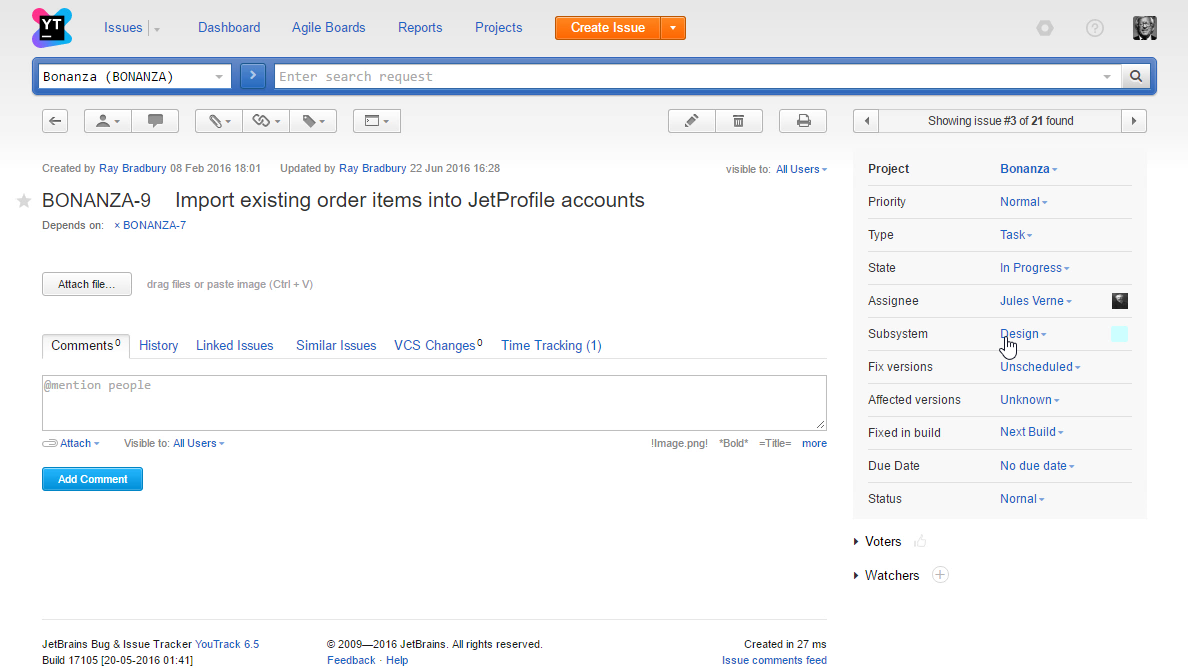Image resolution: width=1188 pixels, height=668 pixels.
Task: Open the user avatar menu
Action: tap(1145, 28)
